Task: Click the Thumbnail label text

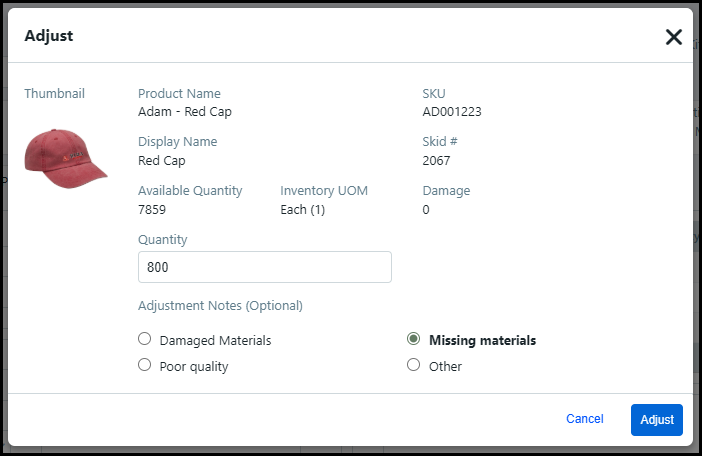Action: click(x=54, y=94)
